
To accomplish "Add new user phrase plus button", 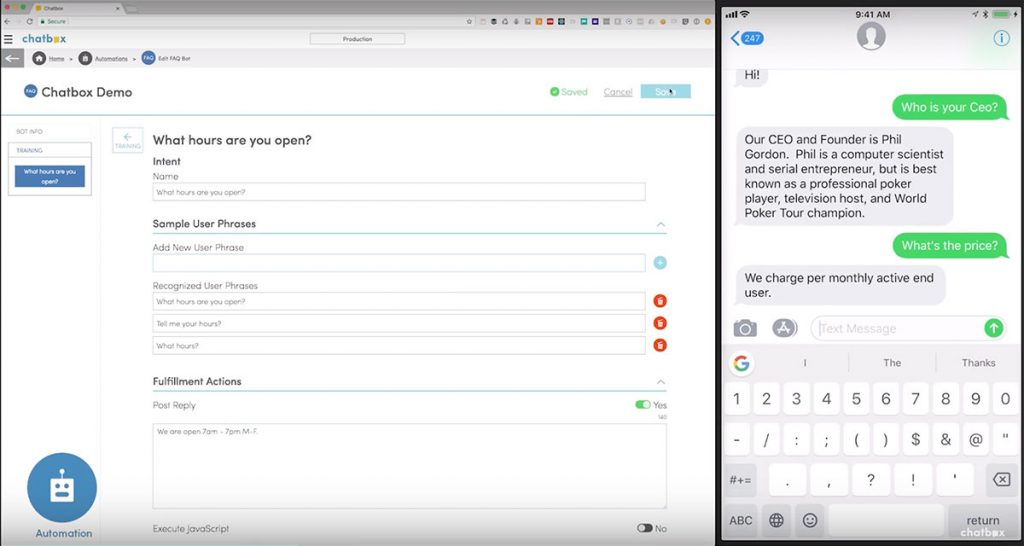I will tap(660, 263).
